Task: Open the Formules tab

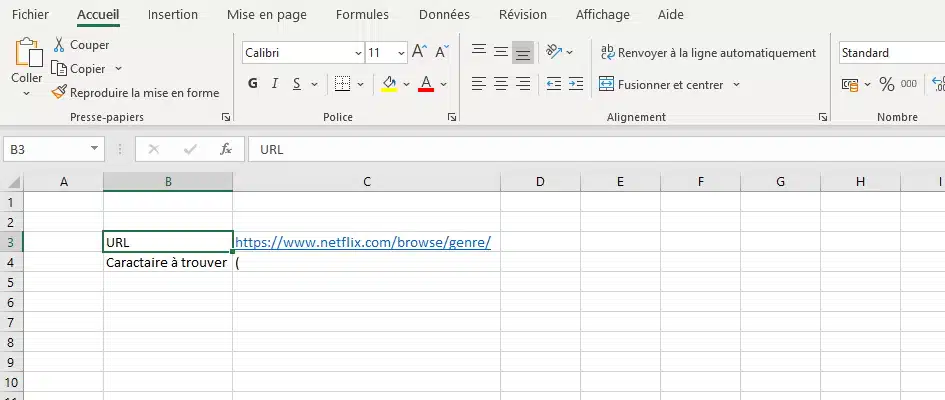Action: [362, 14]
